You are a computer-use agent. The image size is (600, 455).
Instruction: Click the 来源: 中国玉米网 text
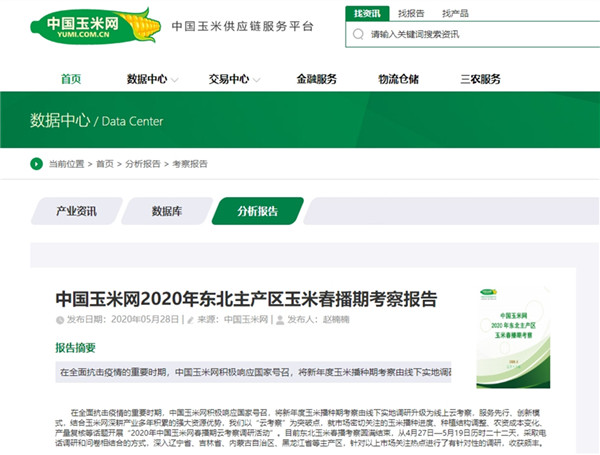tap(233, 320)
